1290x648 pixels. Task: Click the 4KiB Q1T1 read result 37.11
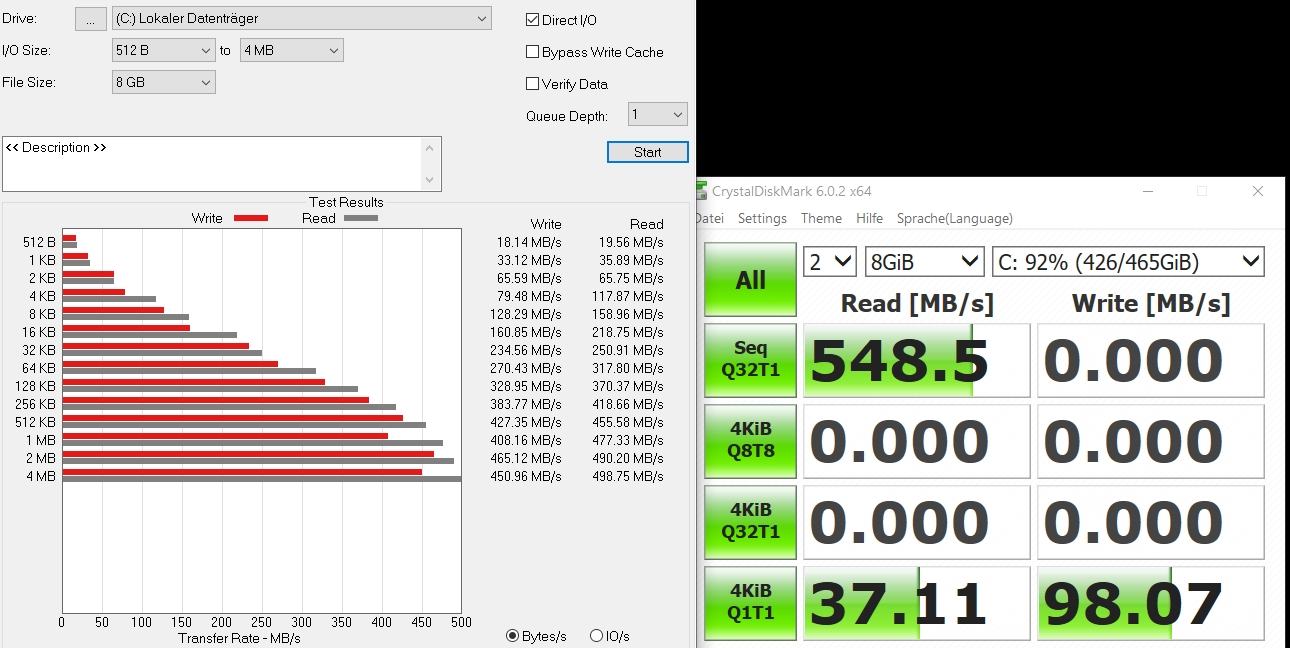917,603
